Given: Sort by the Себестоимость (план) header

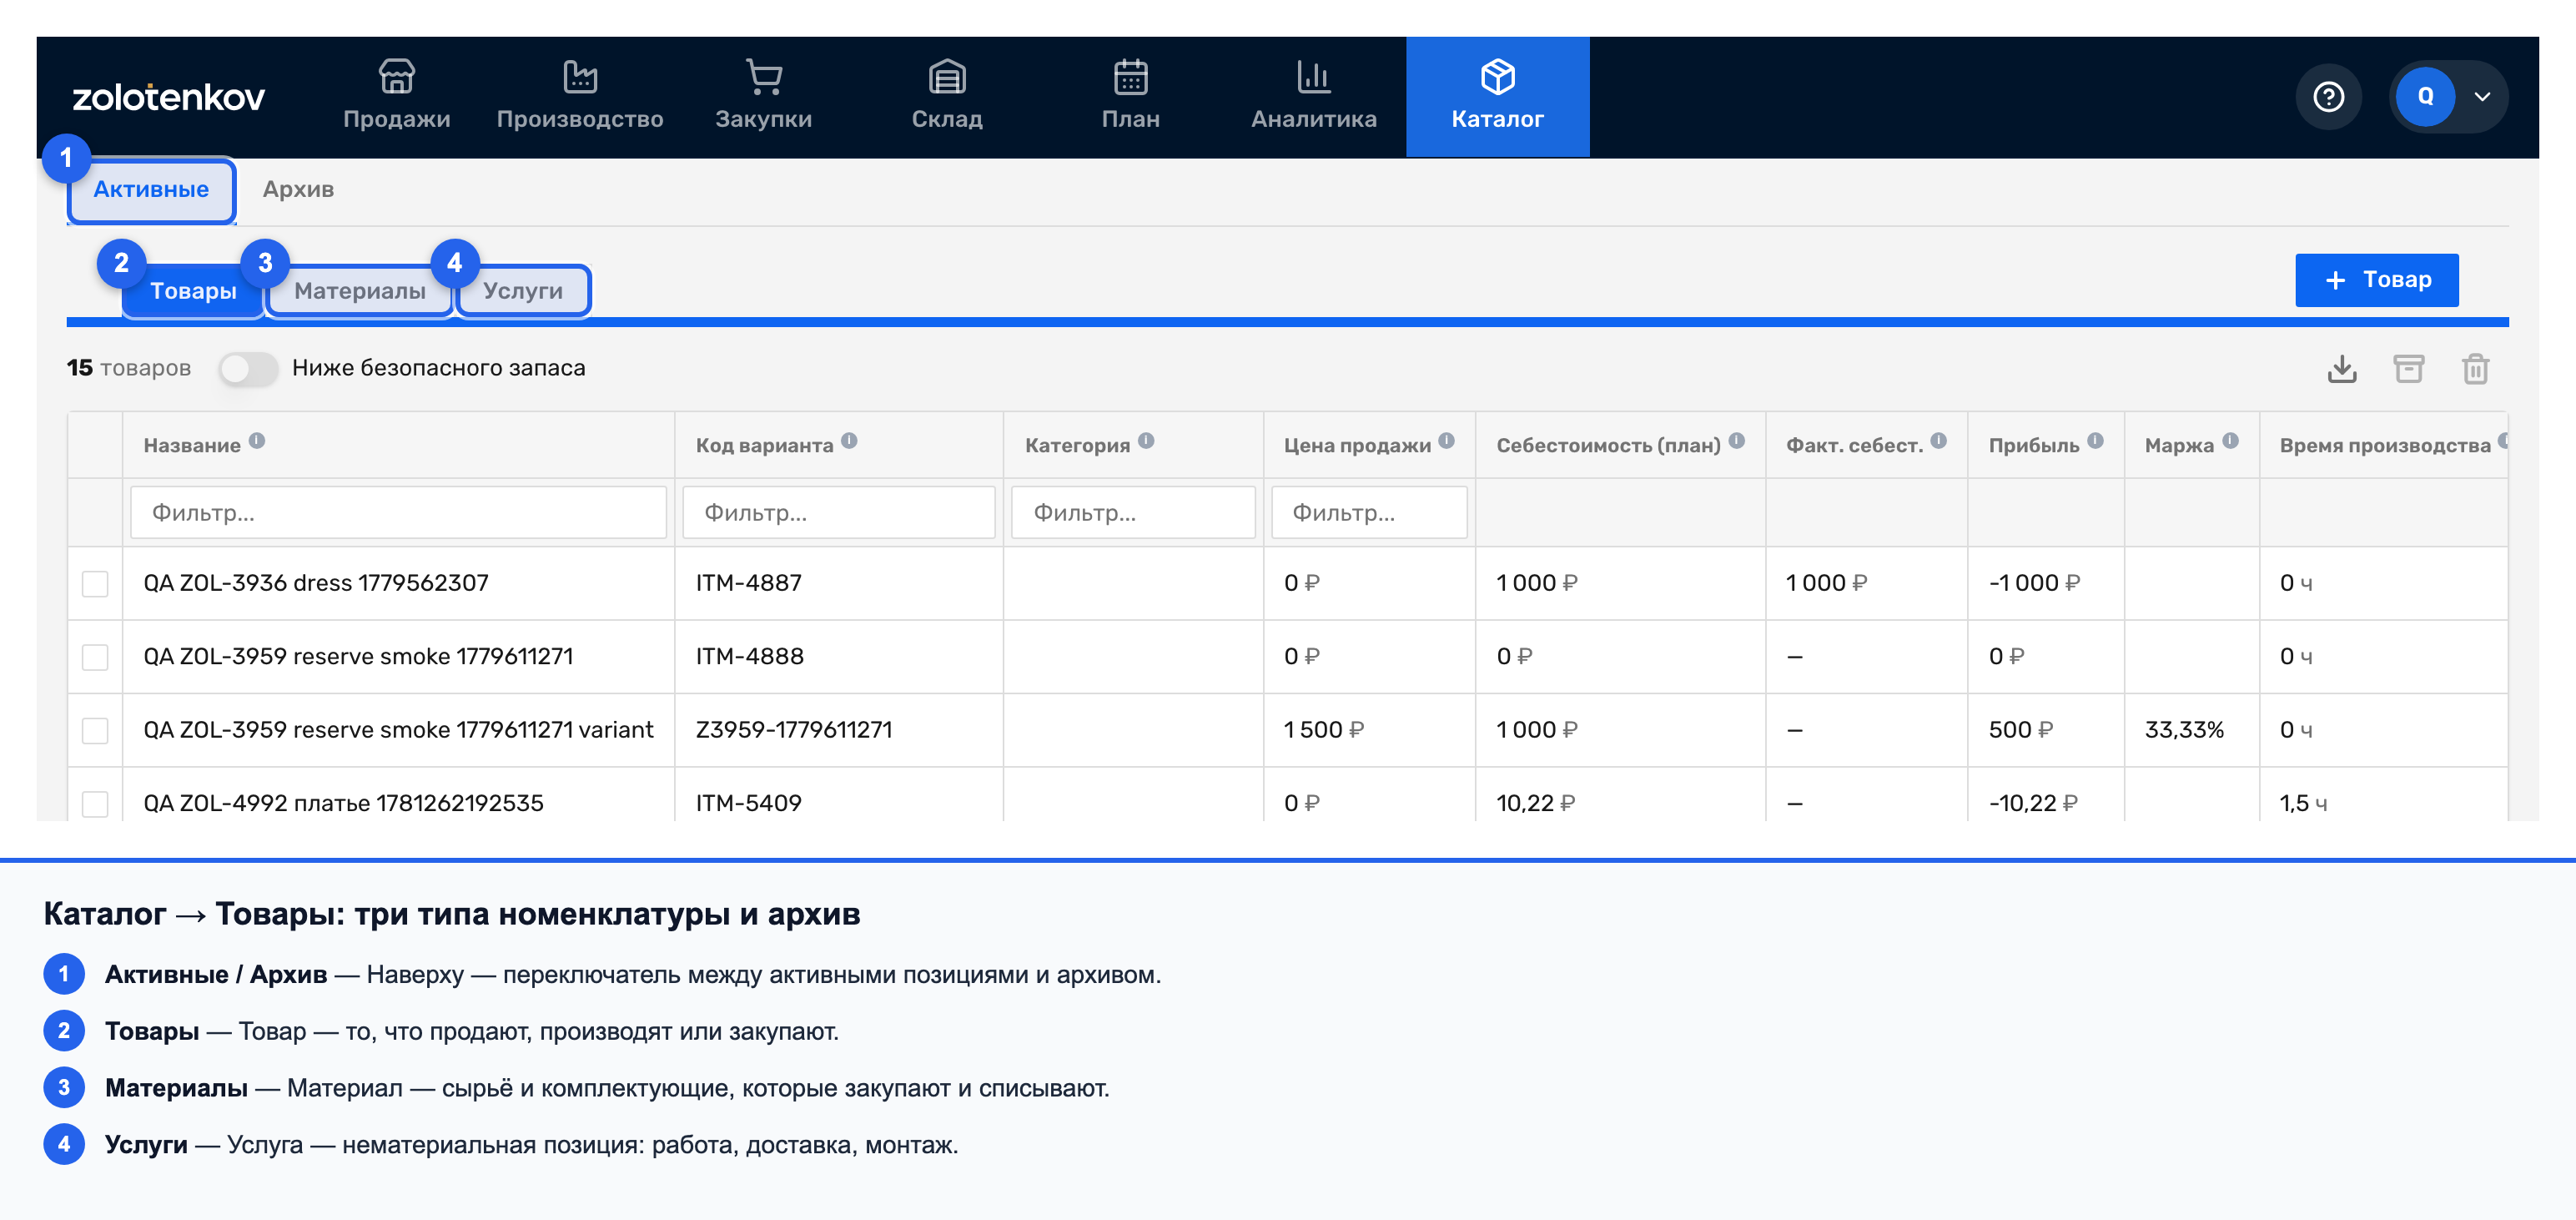Looking at the screenshot, I should [x=1608, y=446].
